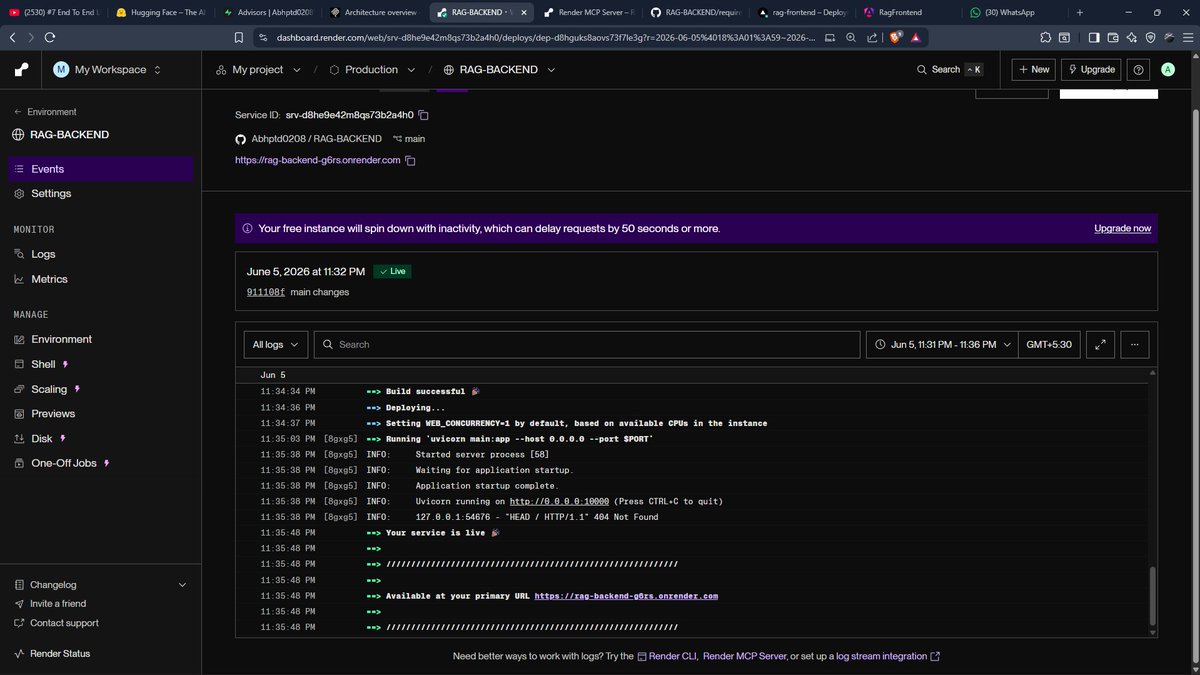Open the My project dropdown
The height and width of the screenshot is (675, 1200).
point(256,70)
